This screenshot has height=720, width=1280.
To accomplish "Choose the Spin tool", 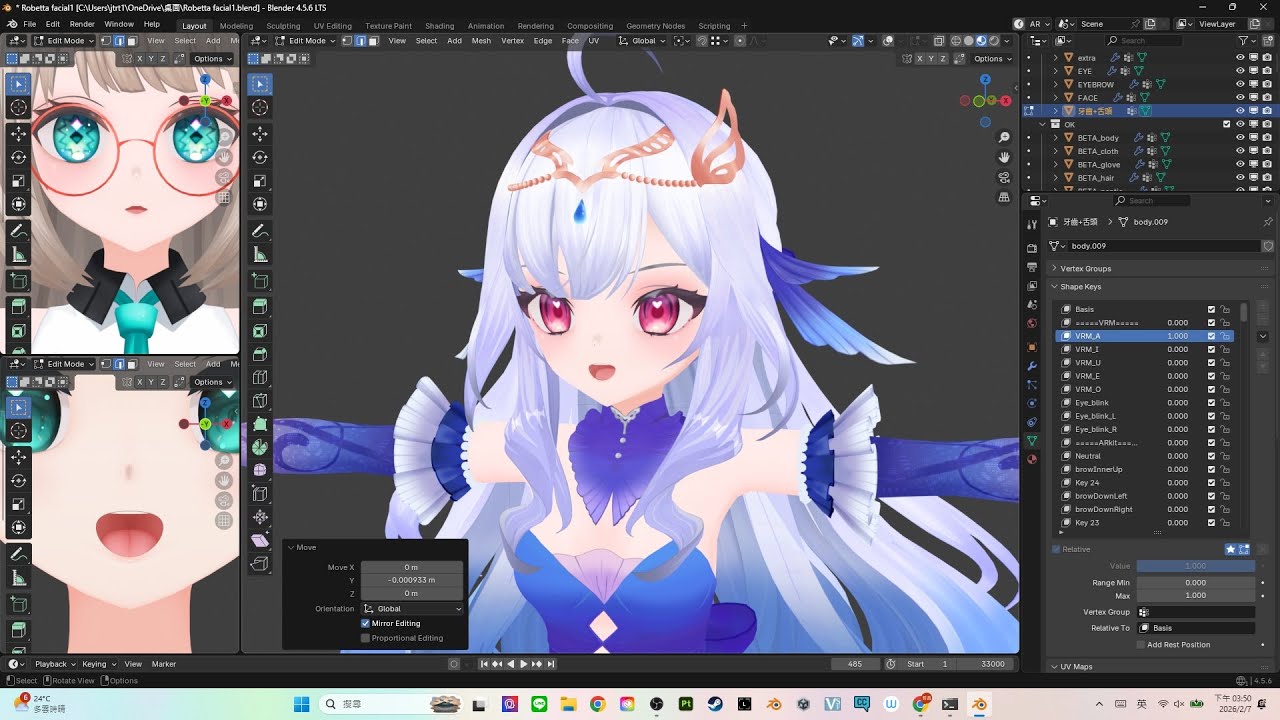I will (x=260, y=447).
